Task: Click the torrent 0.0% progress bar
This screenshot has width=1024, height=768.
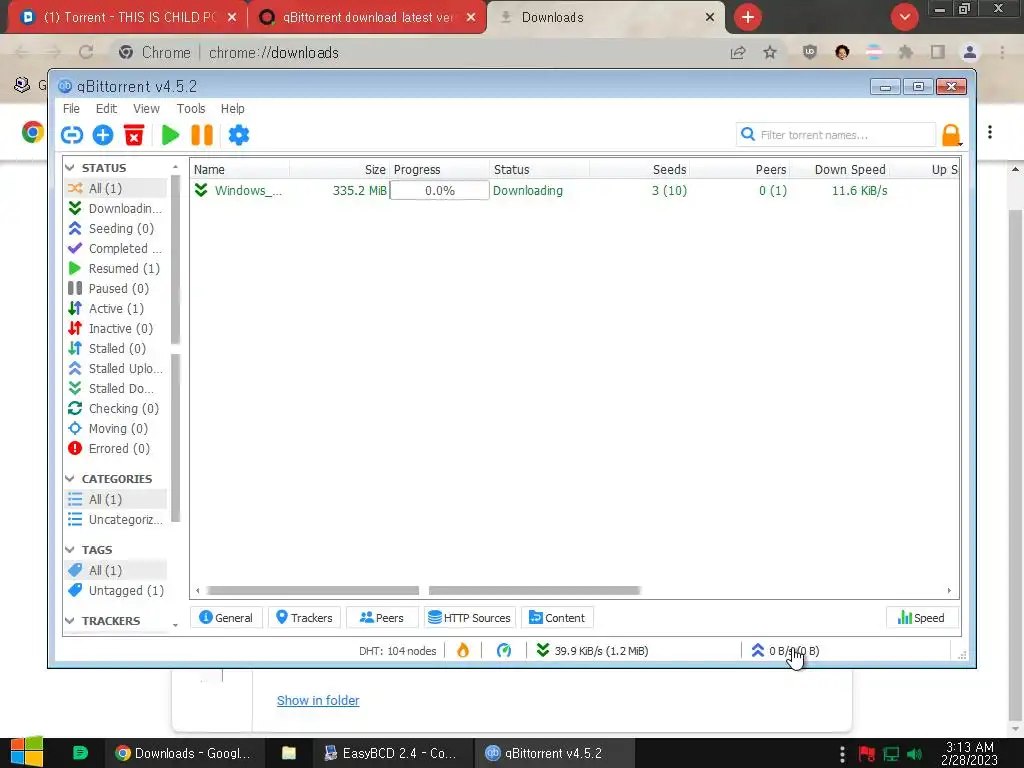Action: [x=439, y=191]
